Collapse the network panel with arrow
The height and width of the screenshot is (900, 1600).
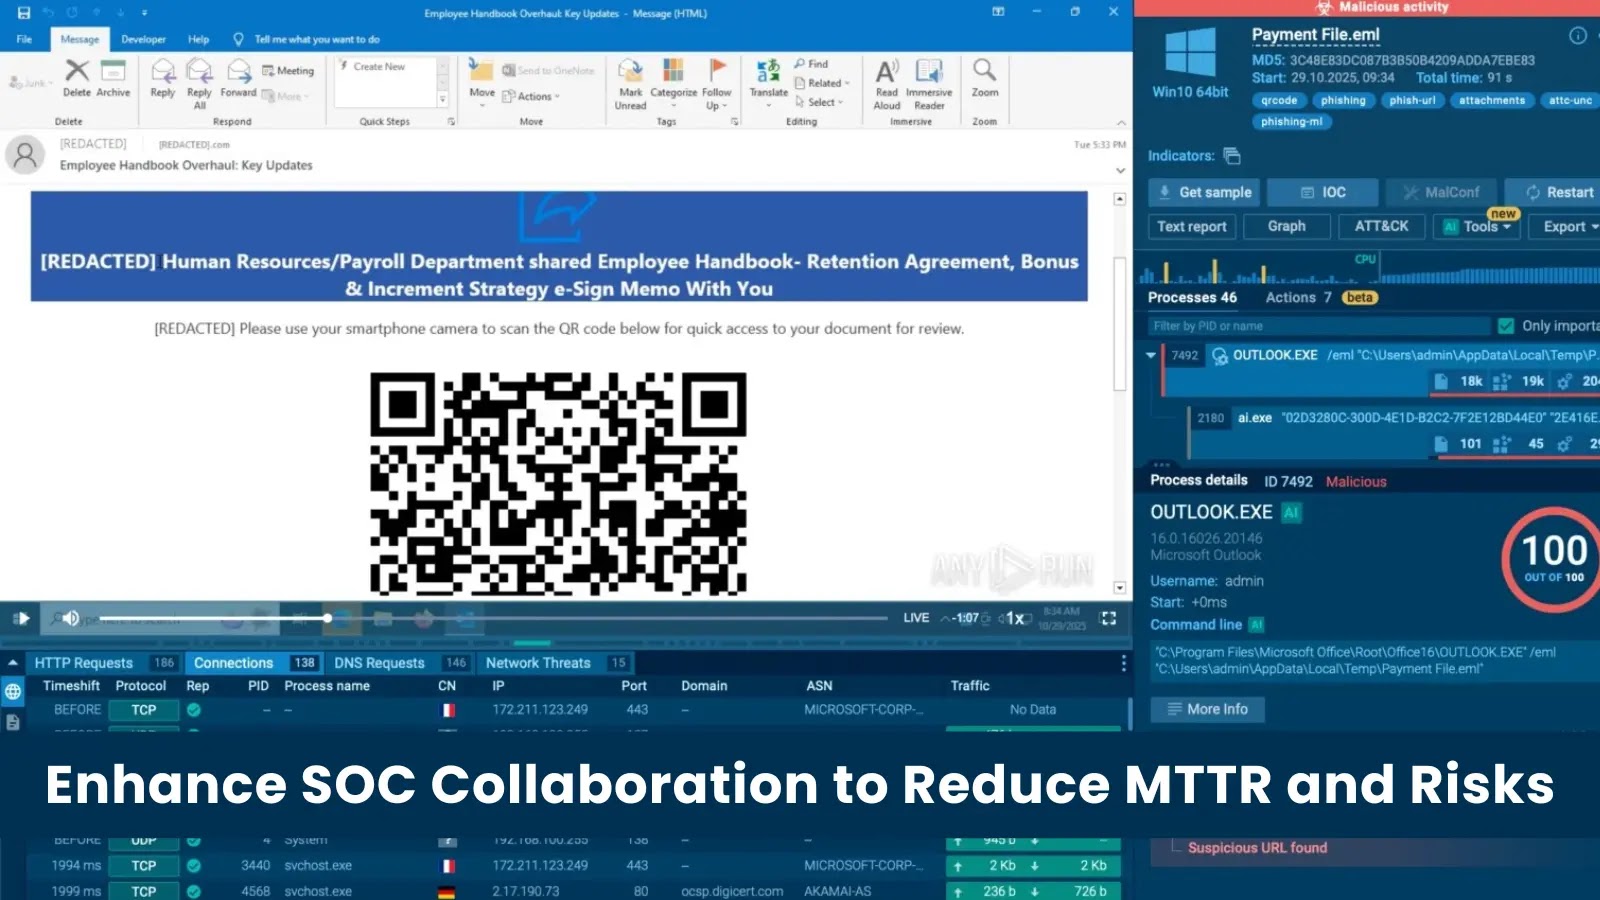pos(13,663)
